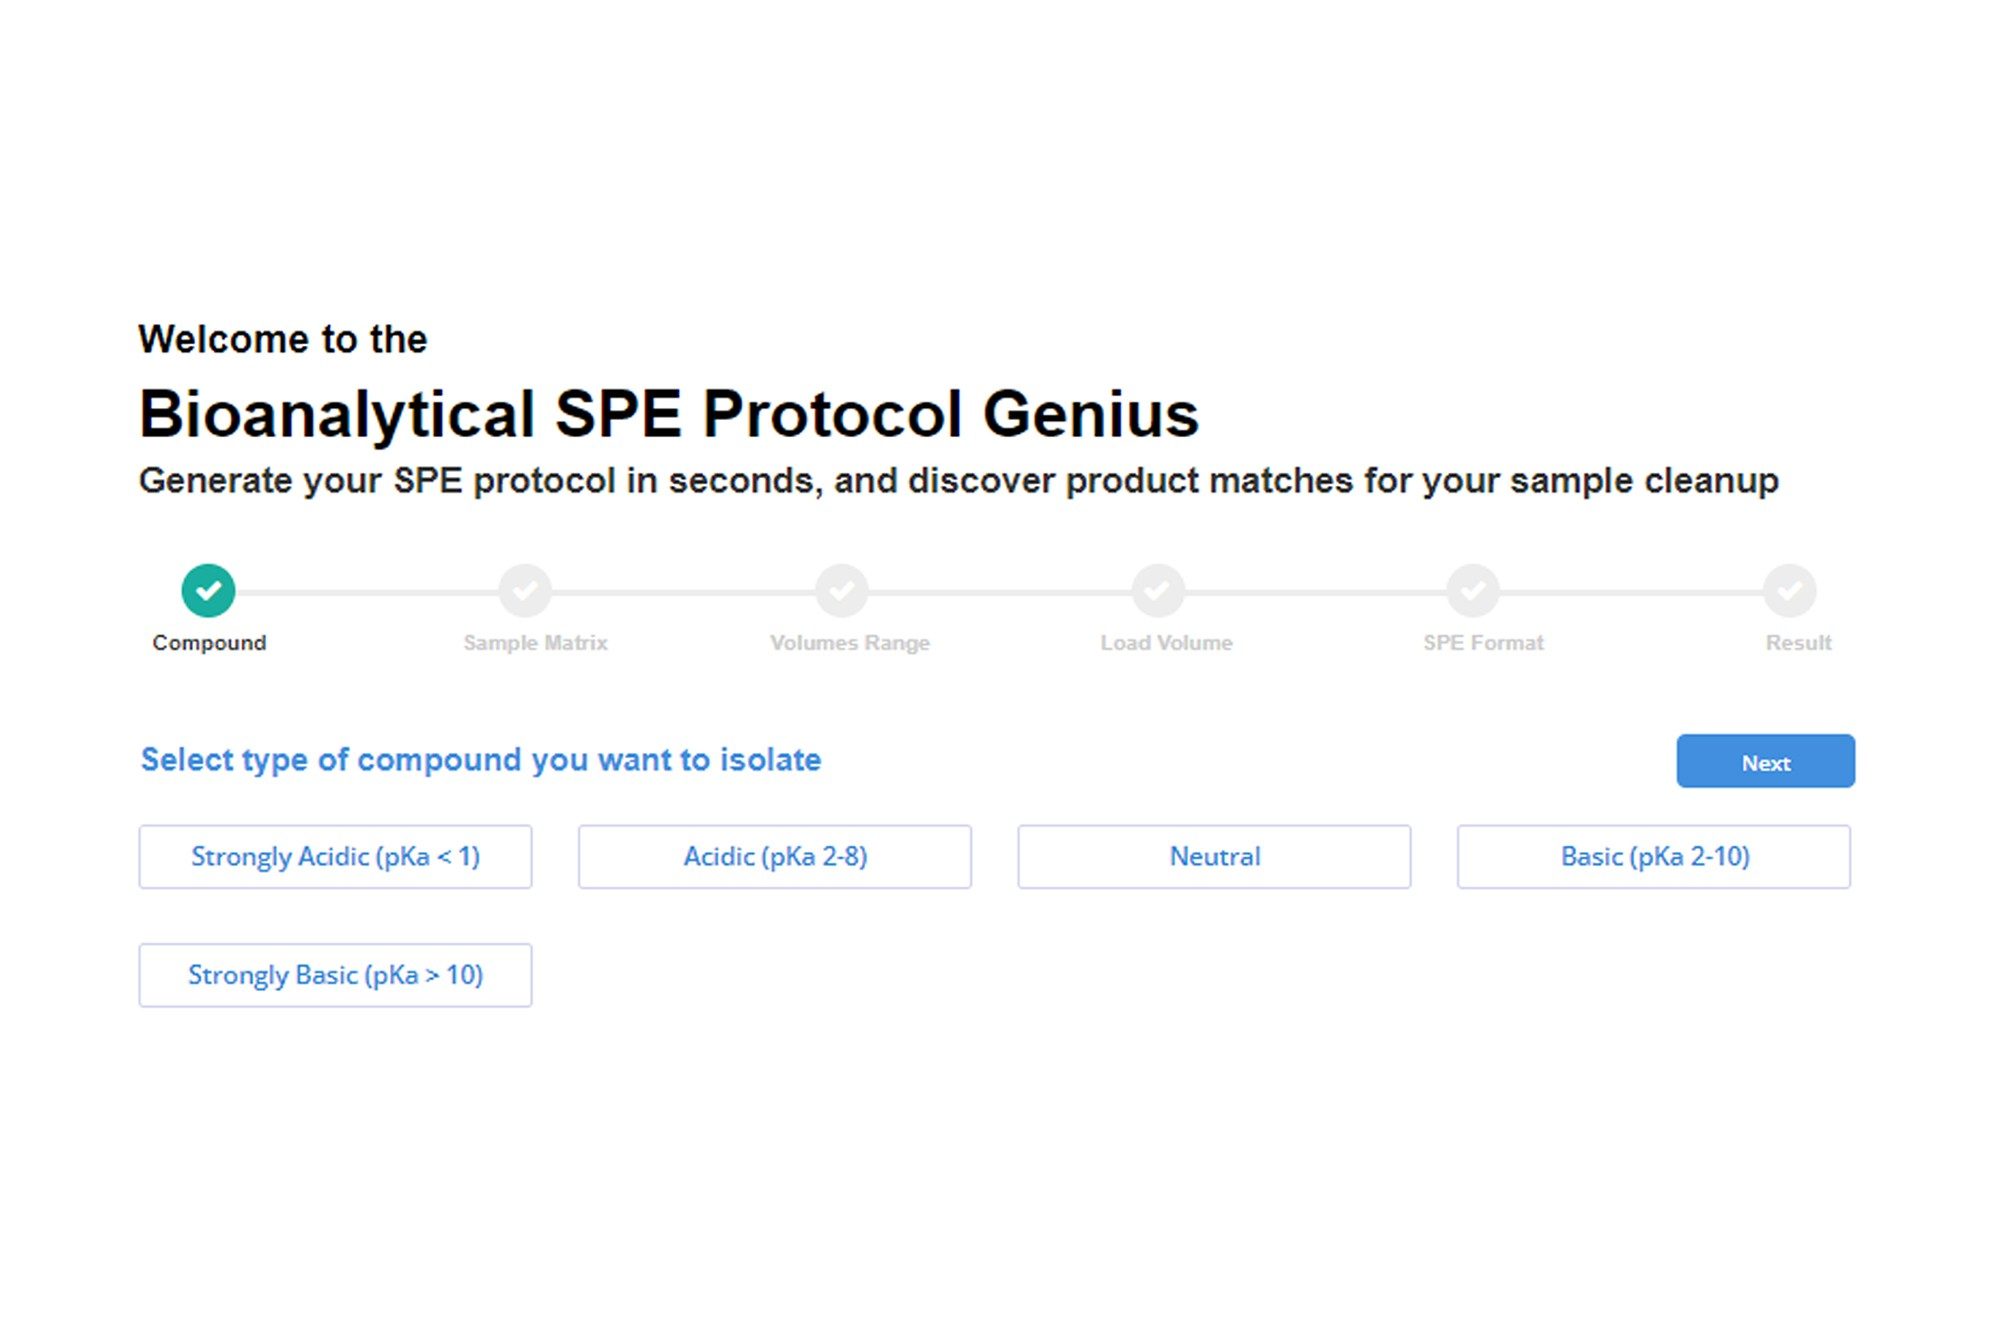This screenshot has height=1333, width=2000.
Task: Open the Load Volume step label
Action: (x=1166, y=643)
